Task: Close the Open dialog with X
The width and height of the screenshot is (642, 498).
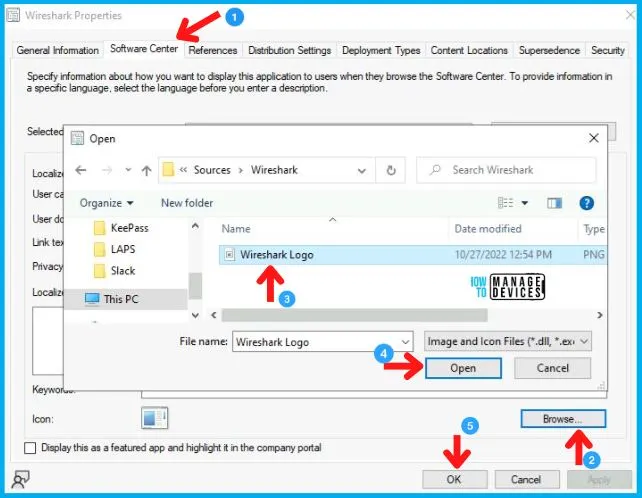Action: click(x=594, y=138)
